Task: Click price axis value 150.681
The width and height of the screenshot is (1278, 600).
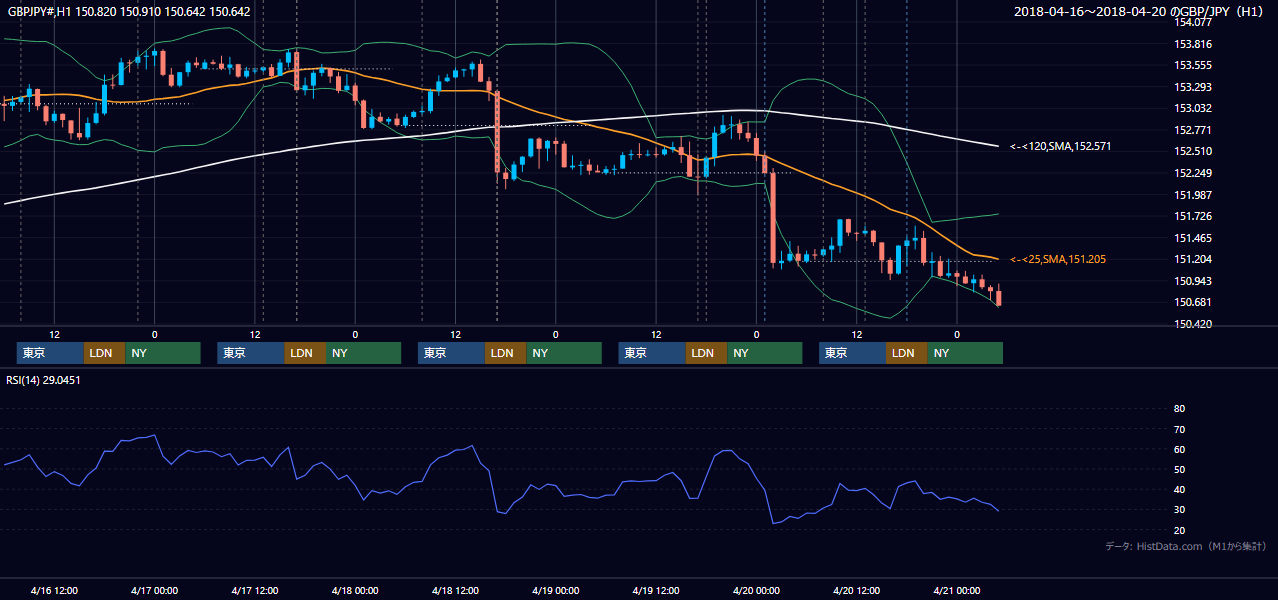Action: click(x=1194, y=302)
